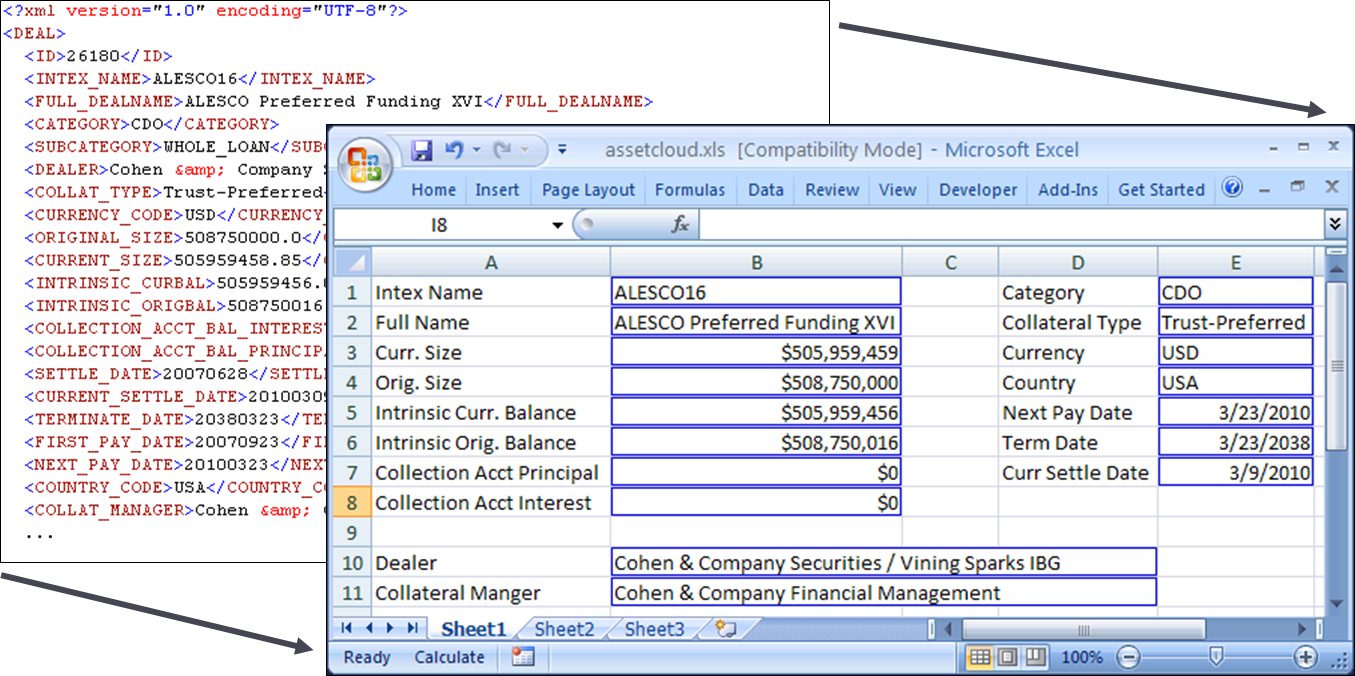This screenshot has height=676, width=1355.
Task: Switch to the Sheet3 worksheet tab
Action: pos(655,629)
